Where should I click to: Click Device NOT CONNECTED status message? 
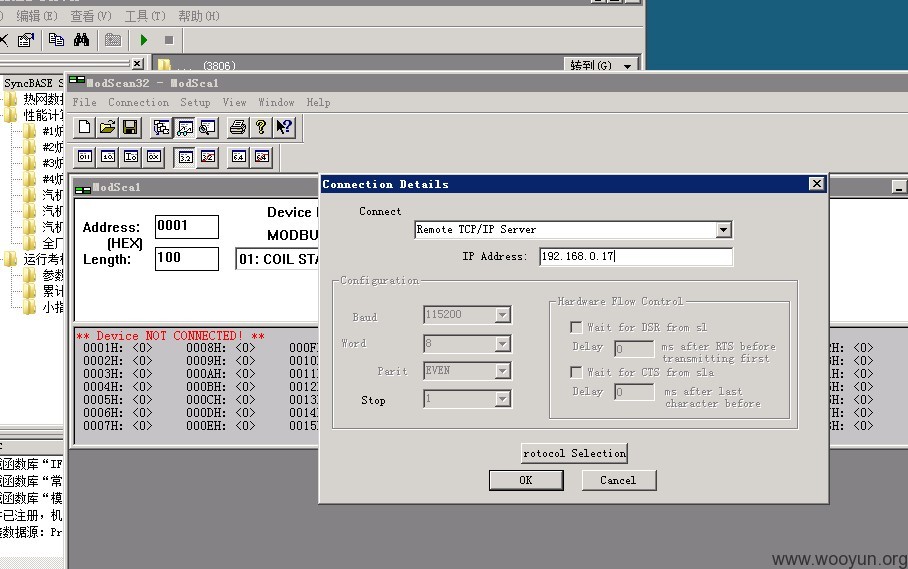click(171, 336)
